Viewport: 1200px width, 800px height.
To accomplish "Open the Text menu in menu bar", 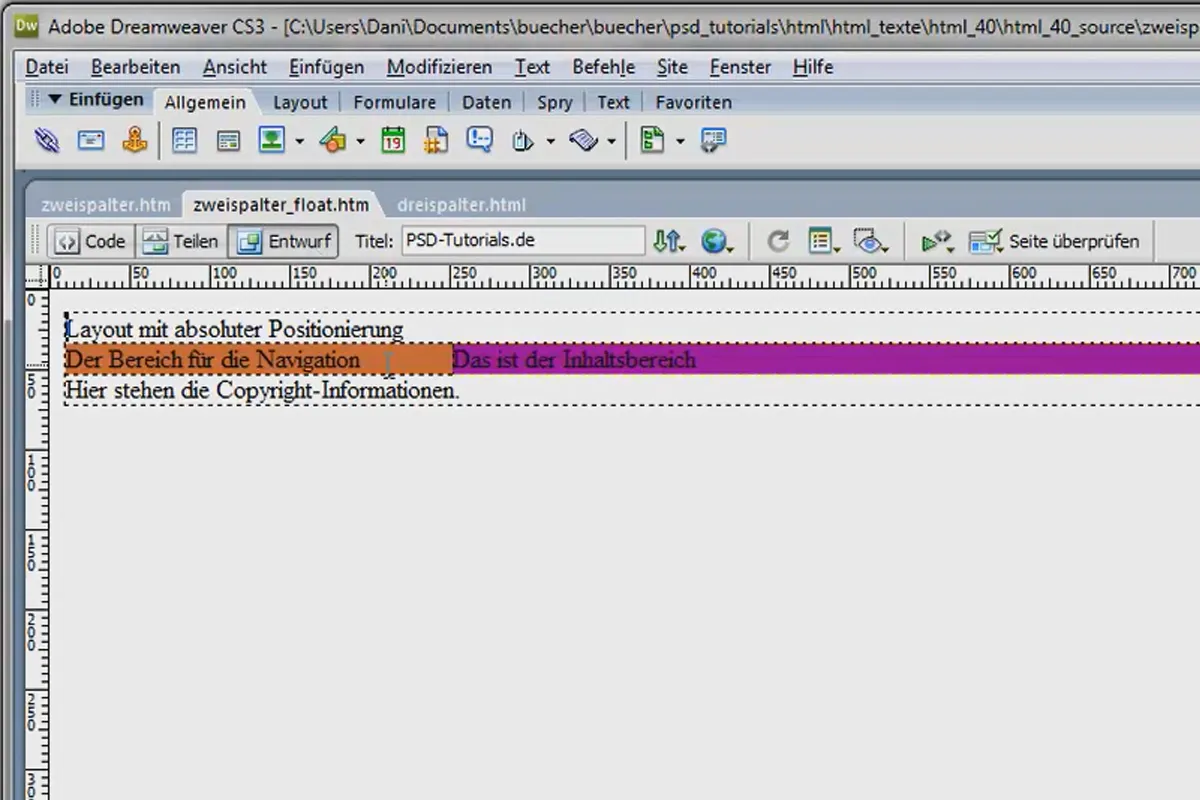I will 532,67.
